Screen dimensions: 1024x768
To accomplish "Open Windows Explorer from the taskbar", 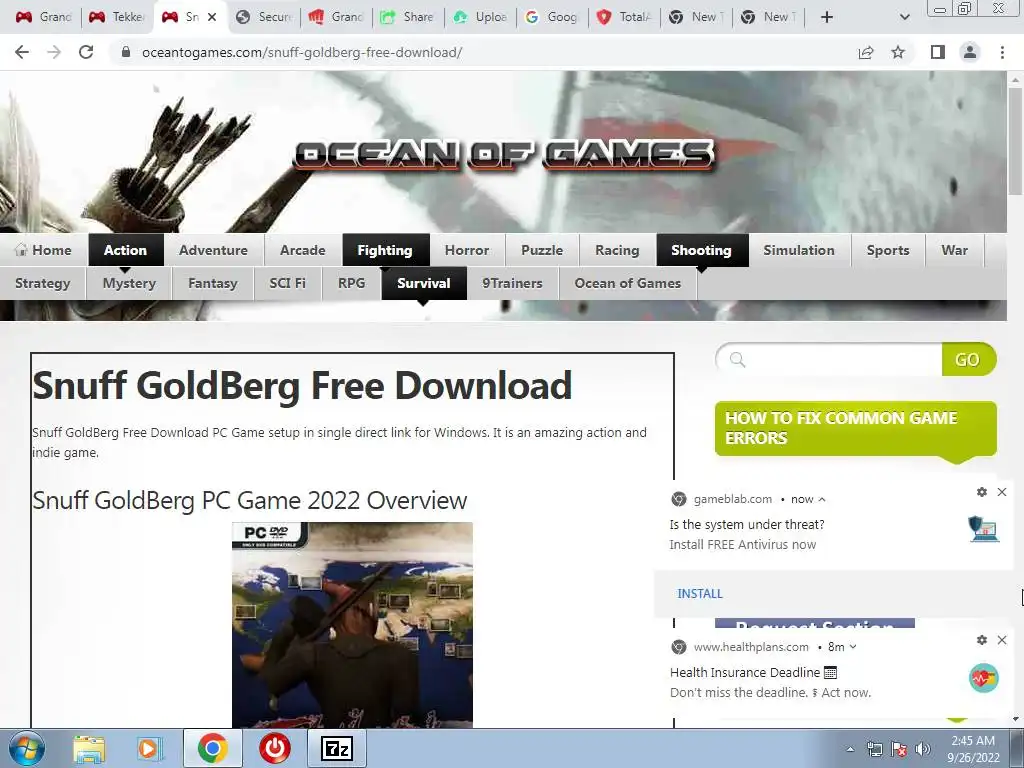I will 89,748.
